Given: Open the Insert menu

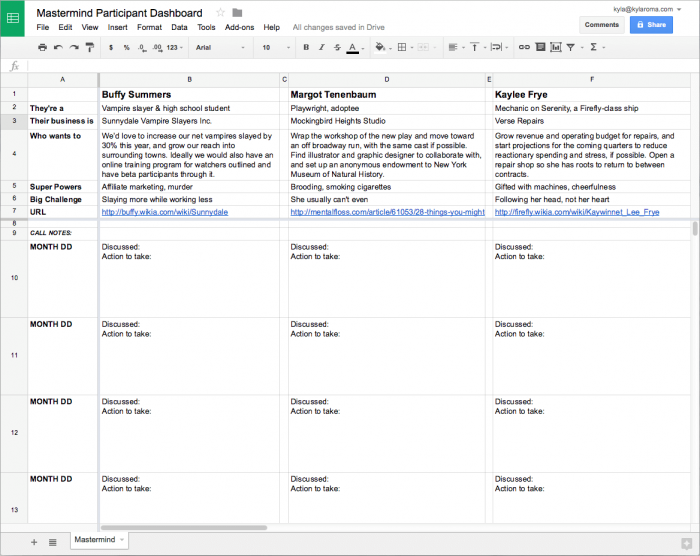Looking at the screenshot, I should [x=117, y=27].
